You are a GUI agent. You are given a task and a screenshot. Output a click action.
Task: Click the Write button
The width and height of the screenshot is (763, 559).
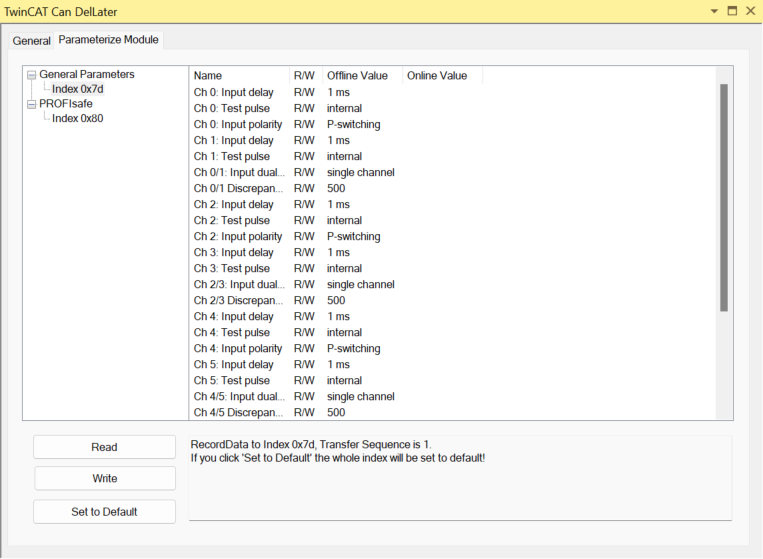tap(105, 478)
